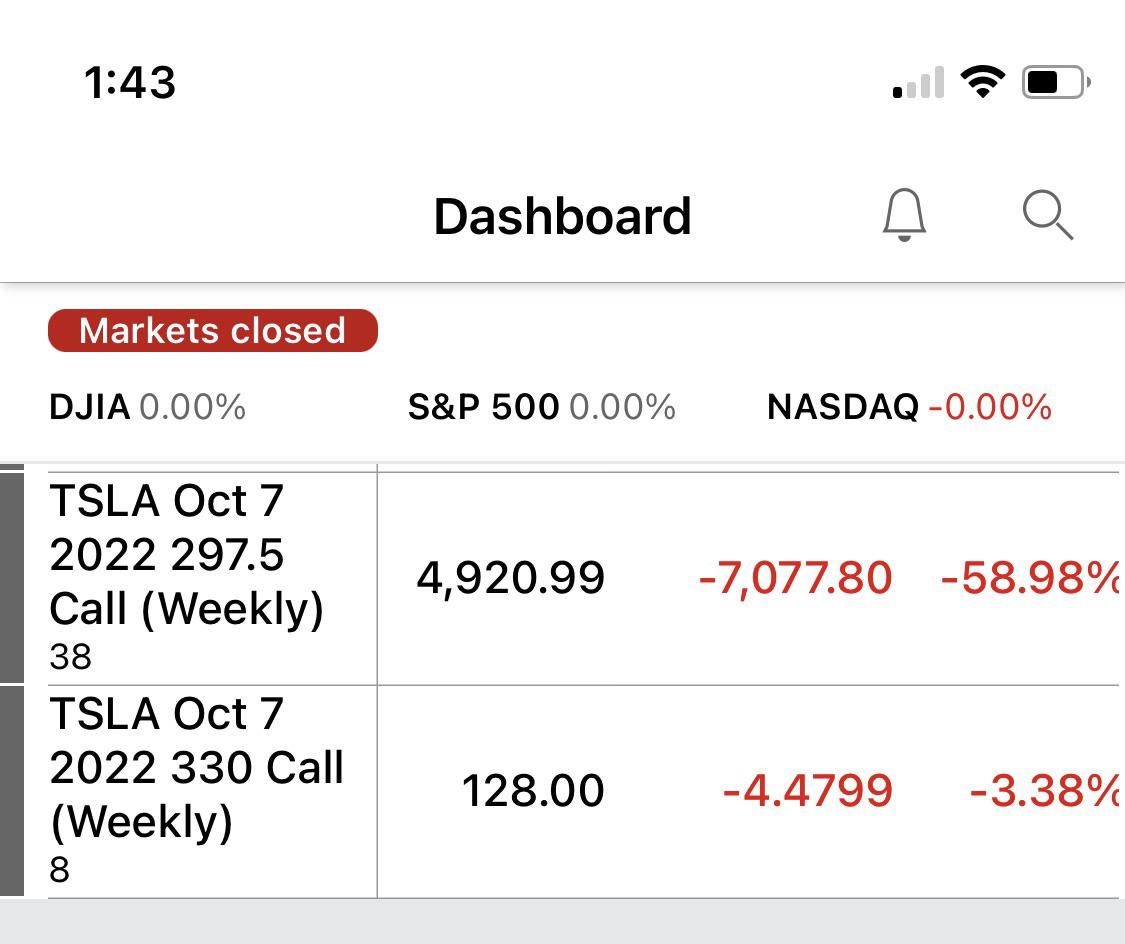Tap the notifications bell icon
The height and width of the screenshot is (944, 1125).
(904, 215)
